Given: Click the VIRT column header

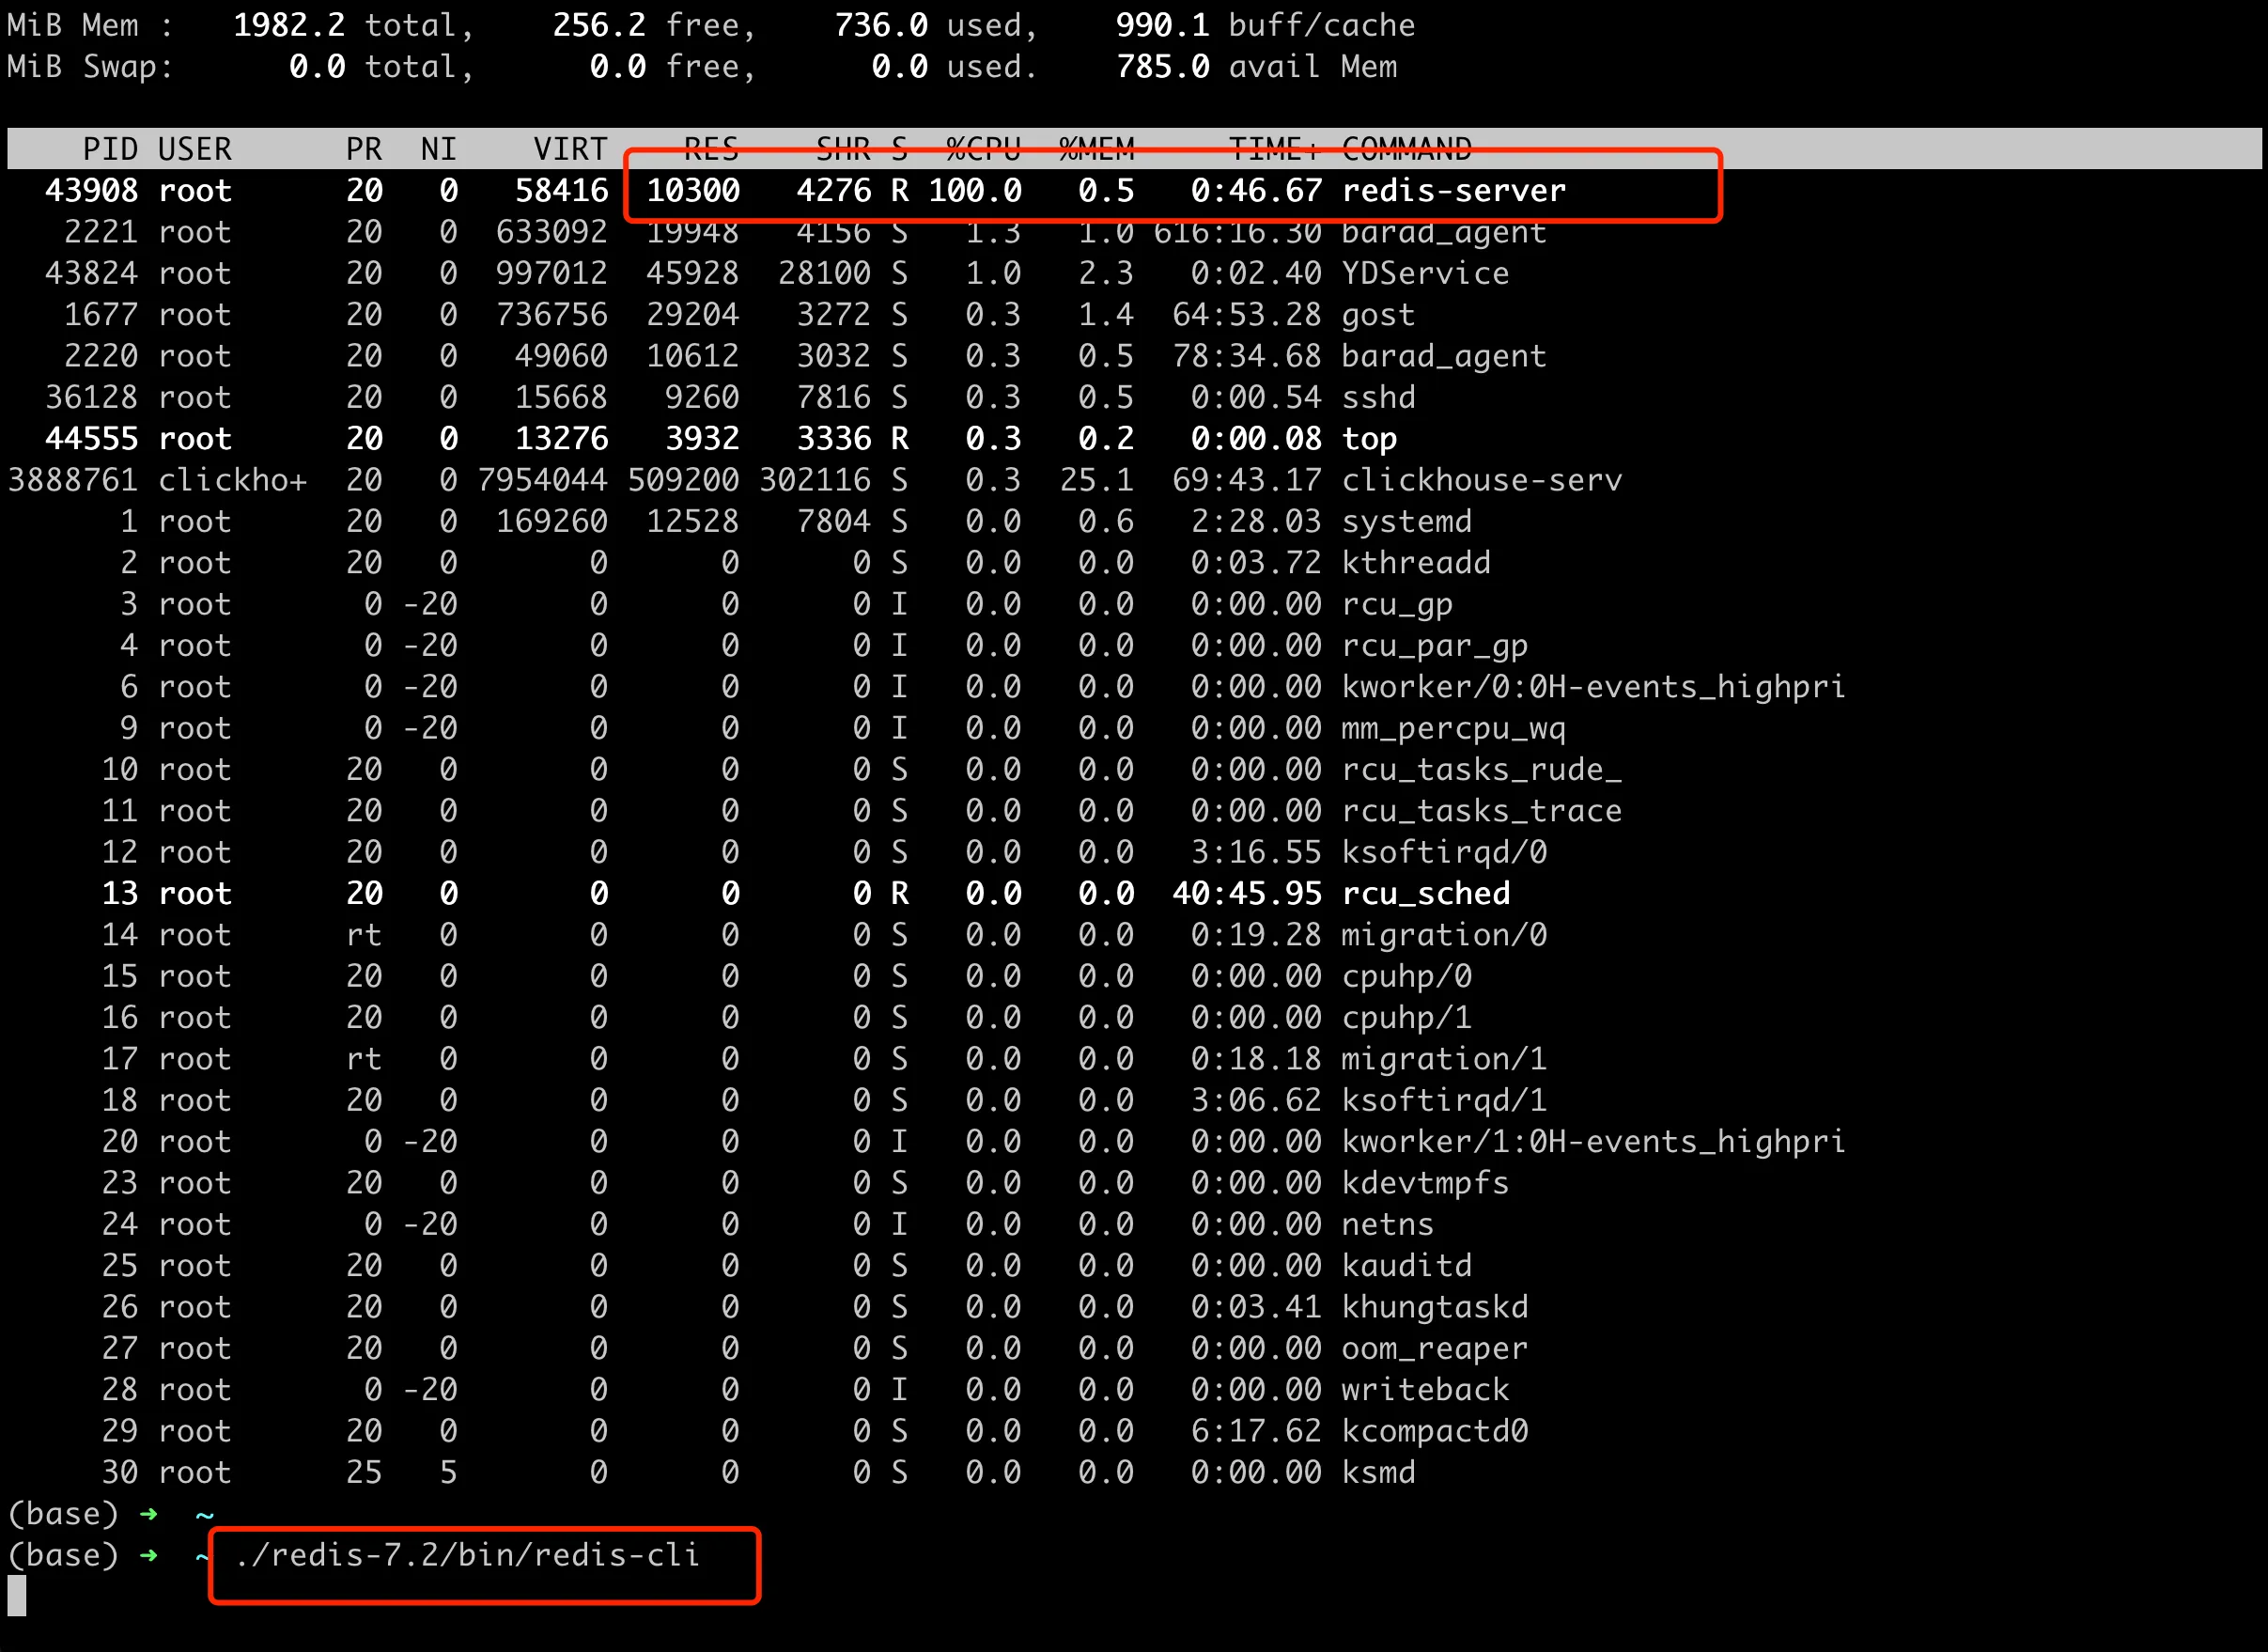Looking at the screenshot, I should tap(570, 149).
